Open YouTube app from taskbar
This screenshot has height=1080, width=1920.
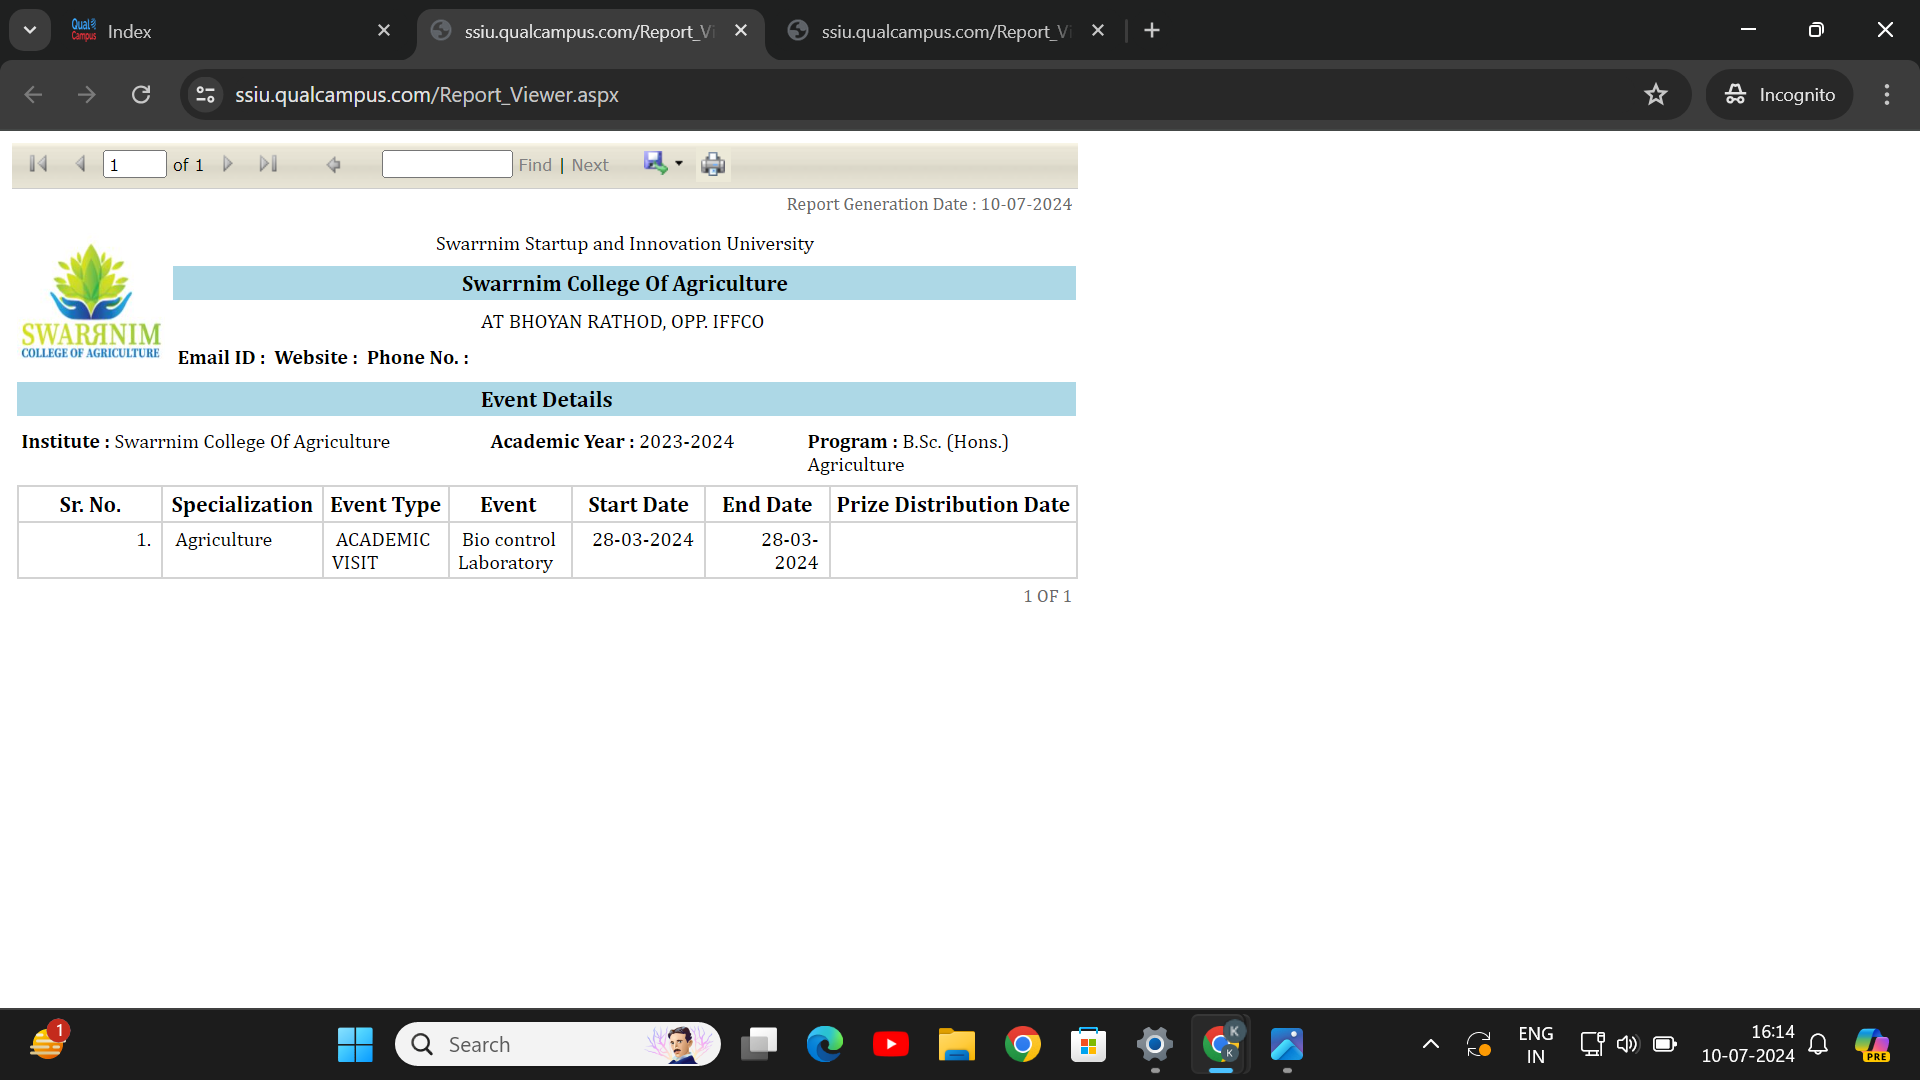891,1044
